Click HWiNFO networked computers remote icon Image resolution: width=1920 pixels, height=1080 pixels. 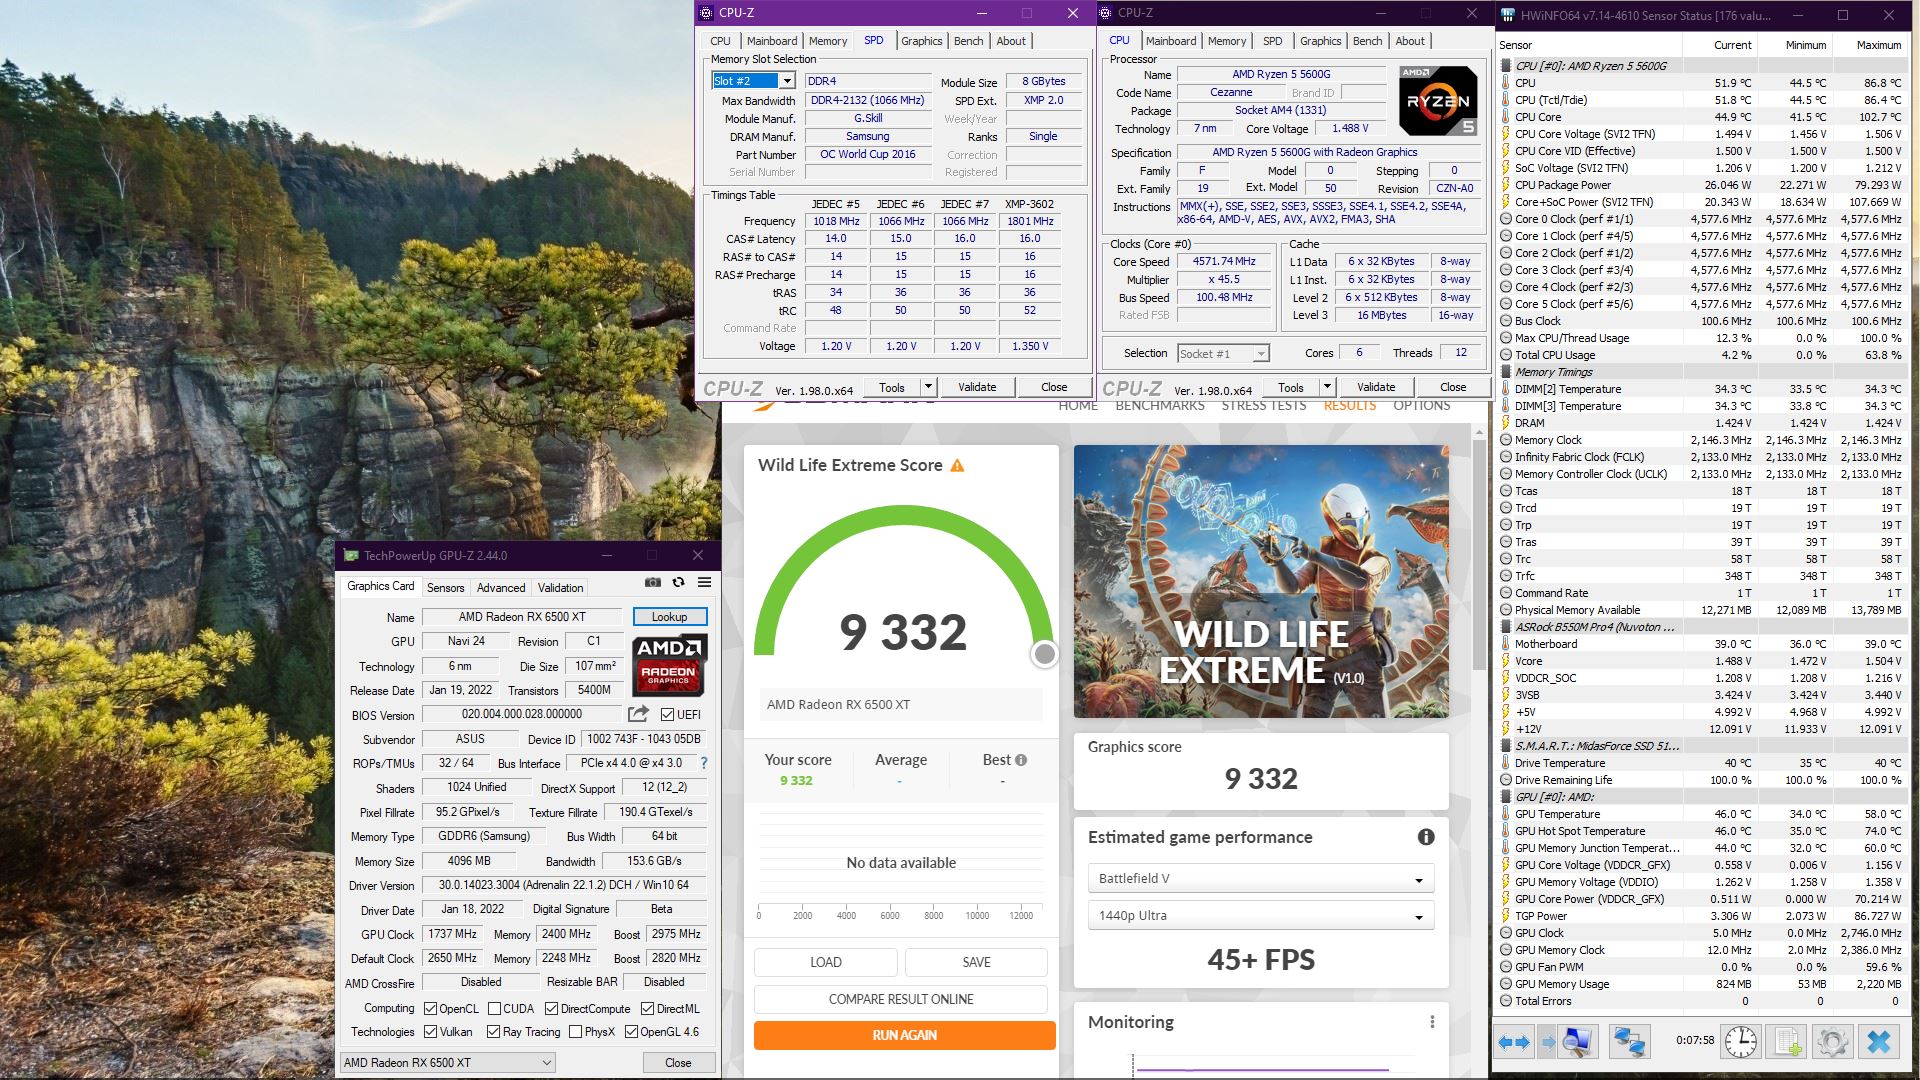pos(1629,1042)
